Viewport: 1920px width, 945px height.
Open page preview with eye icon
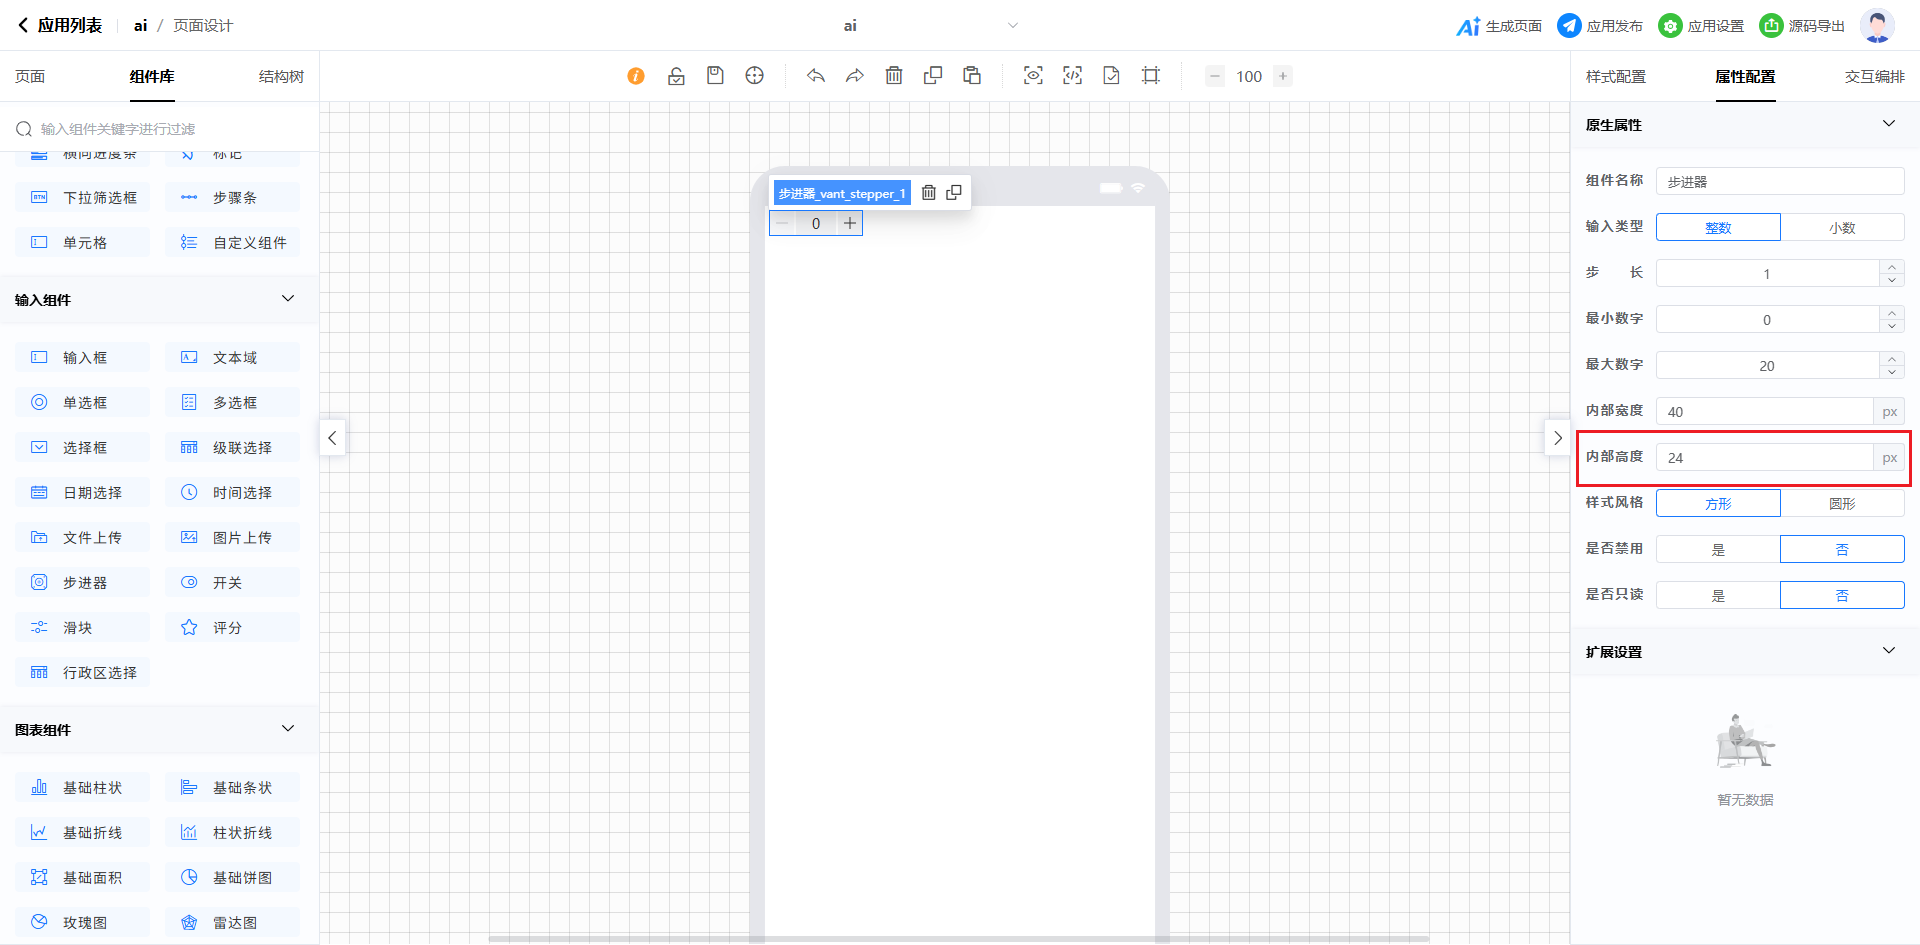1033,76
